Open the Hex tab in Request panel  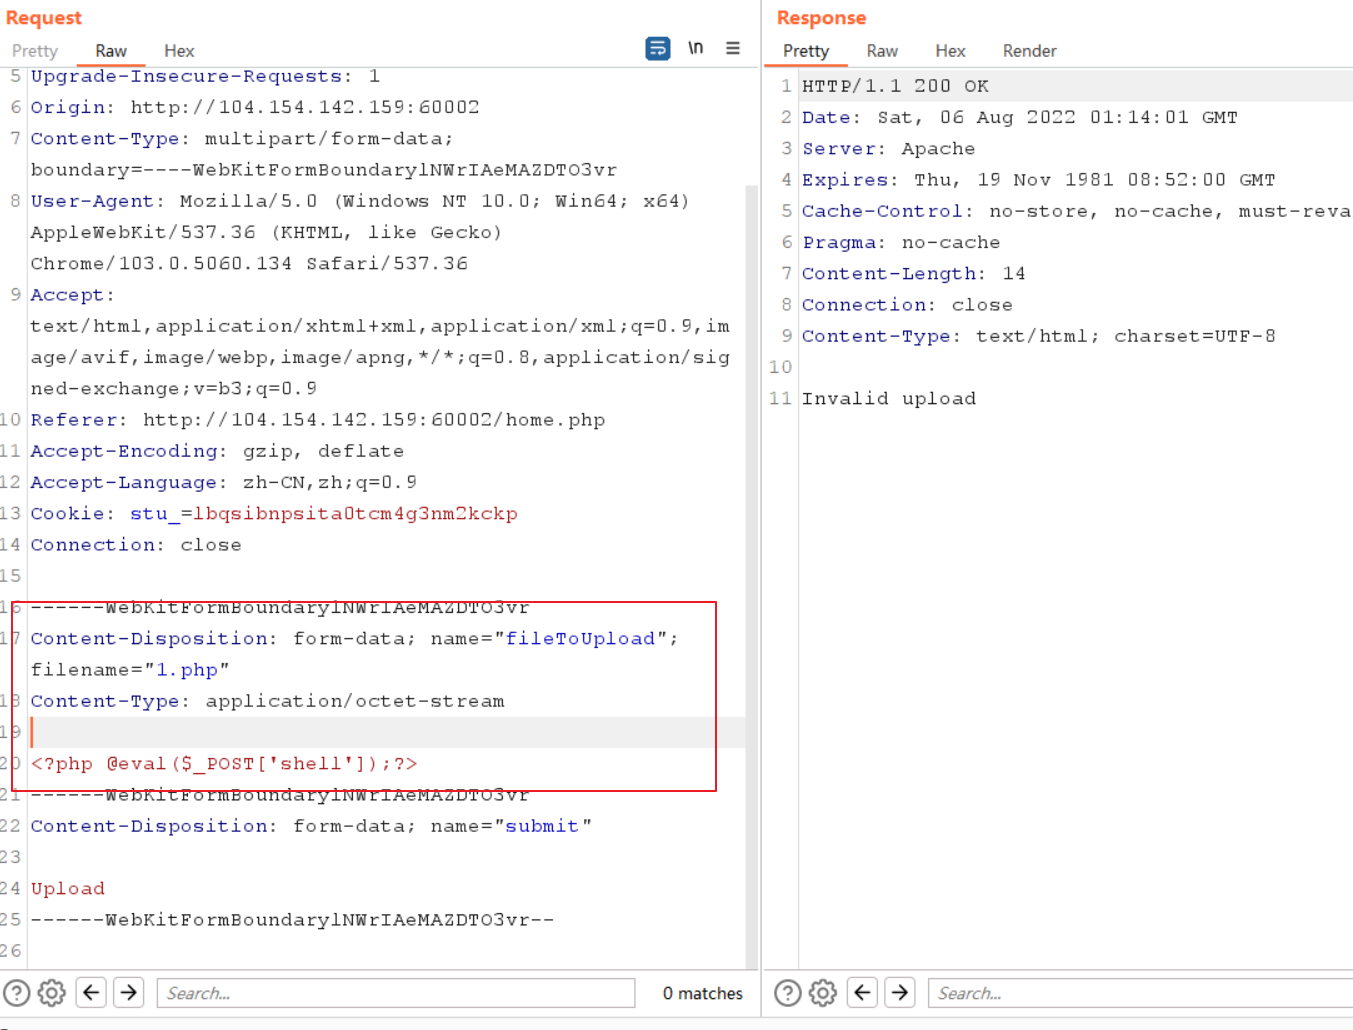179,51
